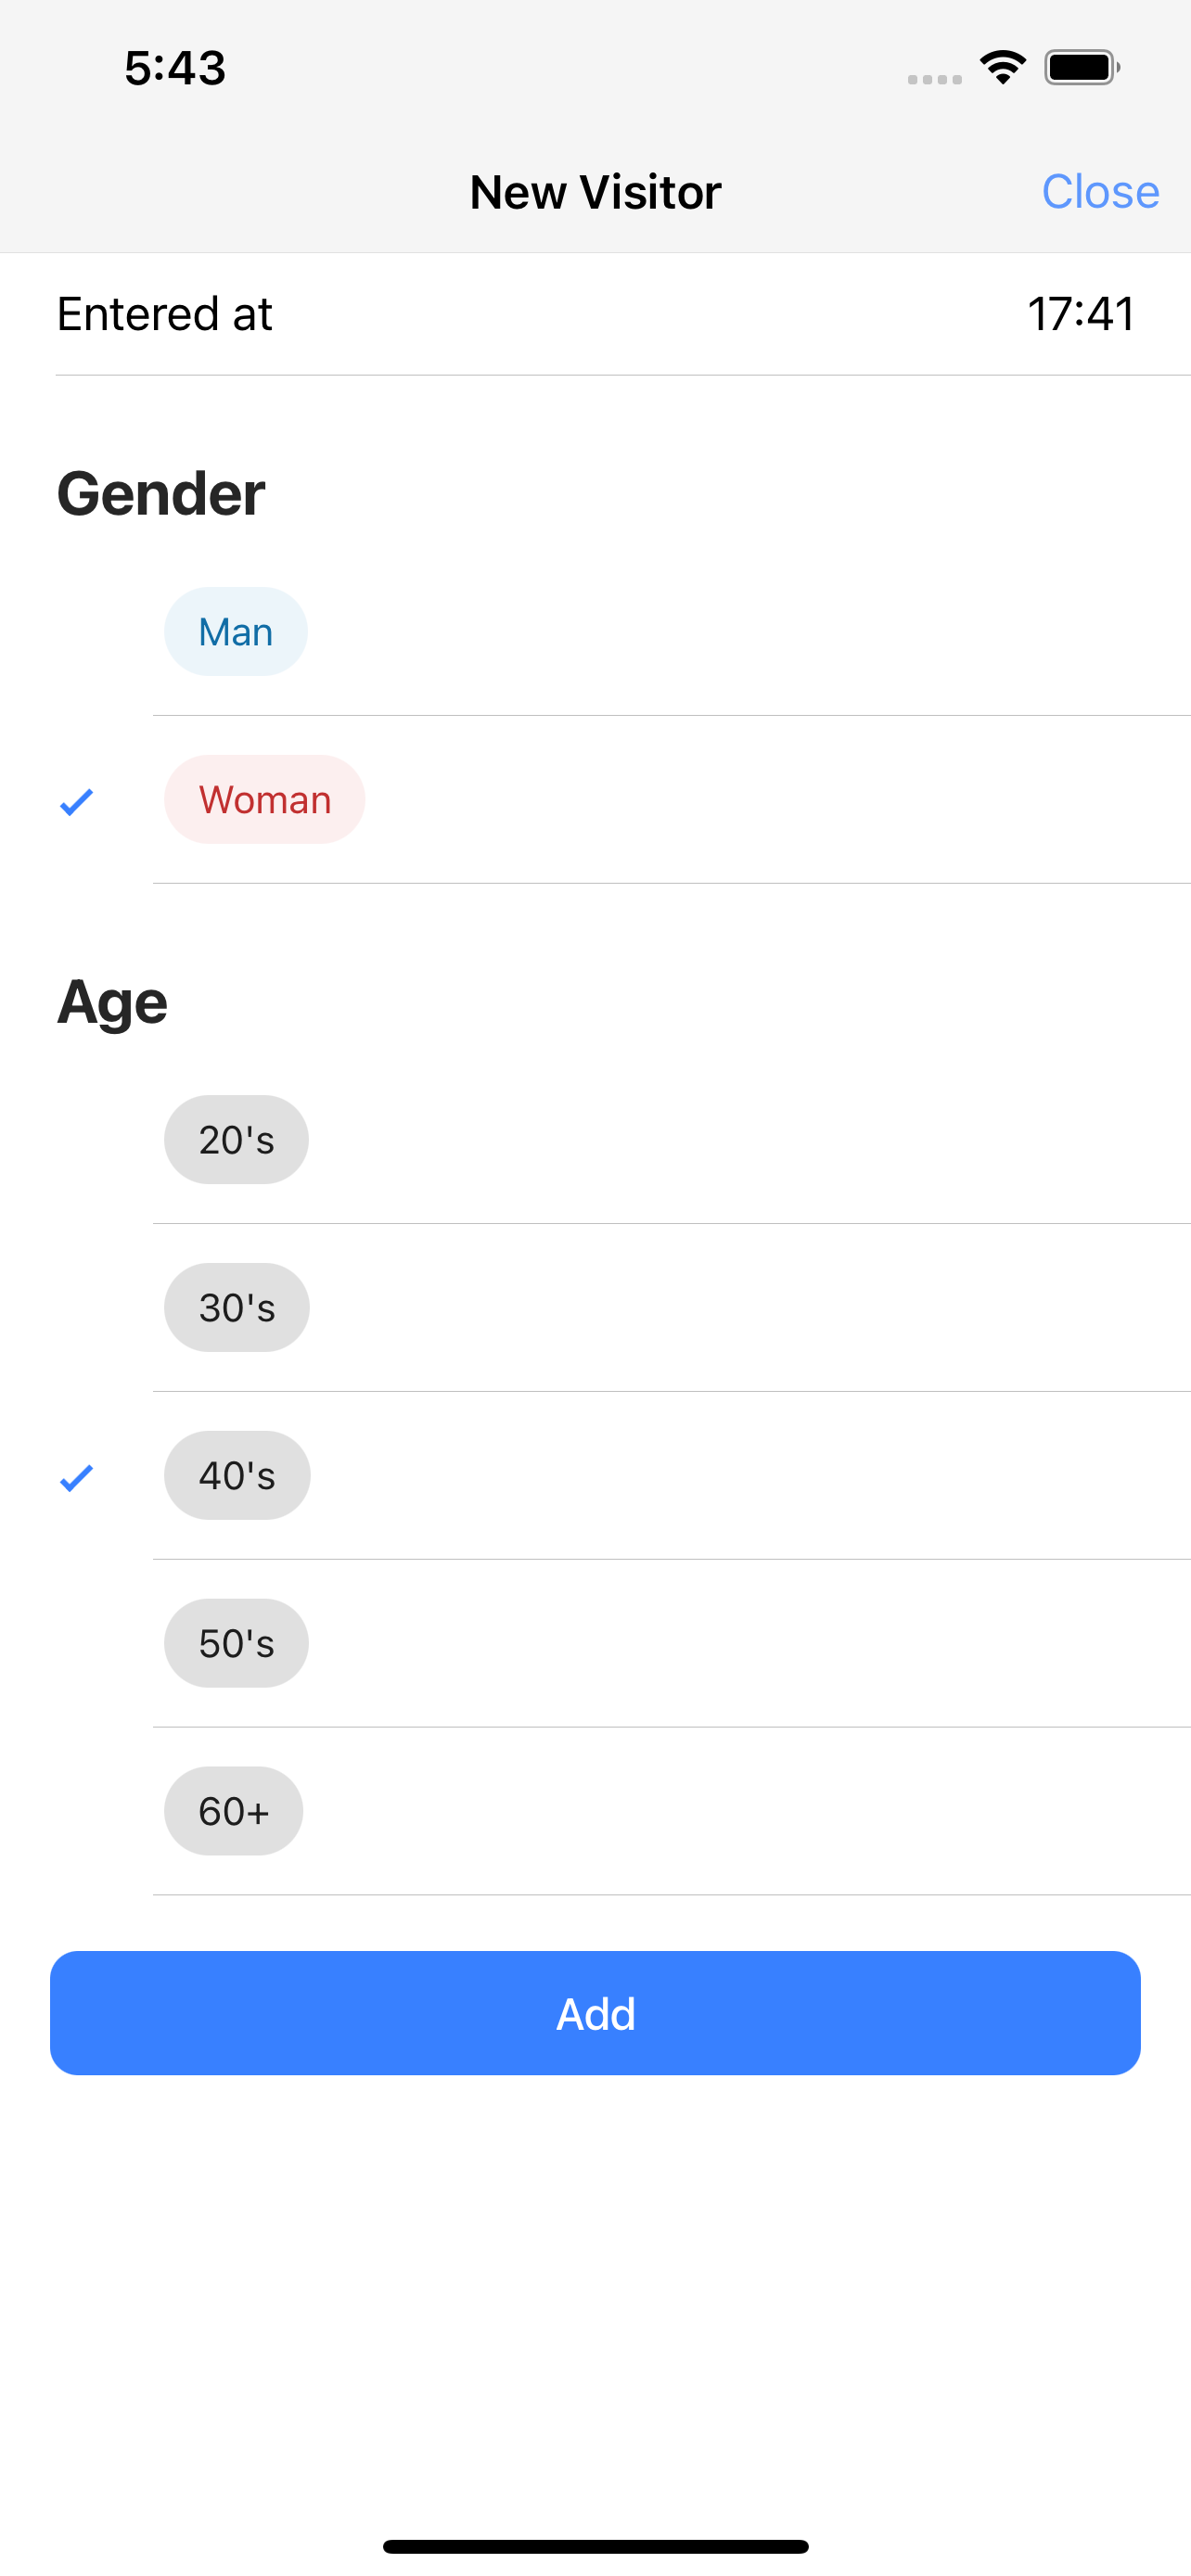Add the new visitor
This screenshot has width=1191, height=2576.
595,2013
